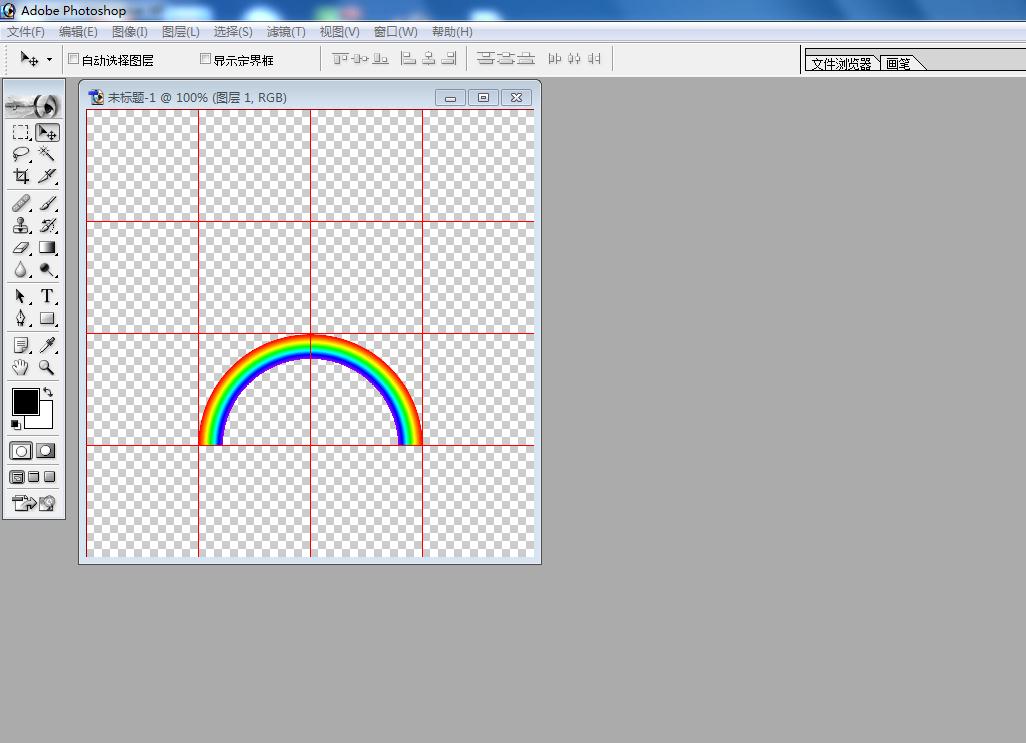Enable the 显示定界框 checkbox
The width and height of the screenshot is (1026, 743).
point(205,60)
